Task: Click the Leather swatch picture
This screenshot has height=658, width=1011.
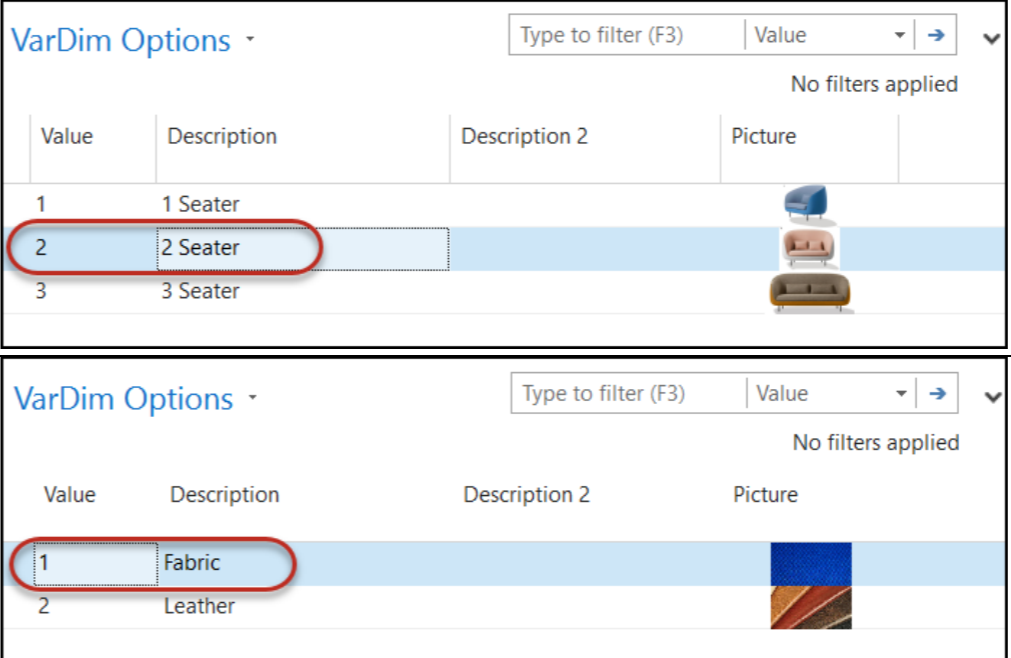Action: click(x=811, y=607)
